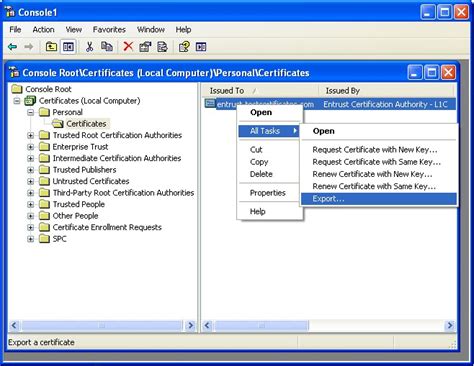Click left arrow of tree pane scrollbar

click(x=14, y=325)
